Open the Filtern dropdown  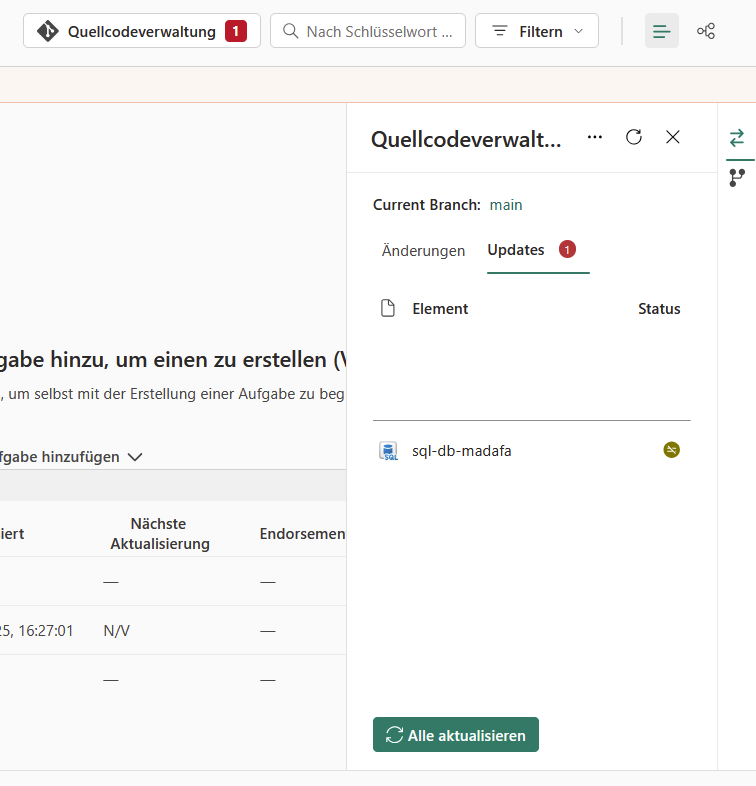coord(537,31)
